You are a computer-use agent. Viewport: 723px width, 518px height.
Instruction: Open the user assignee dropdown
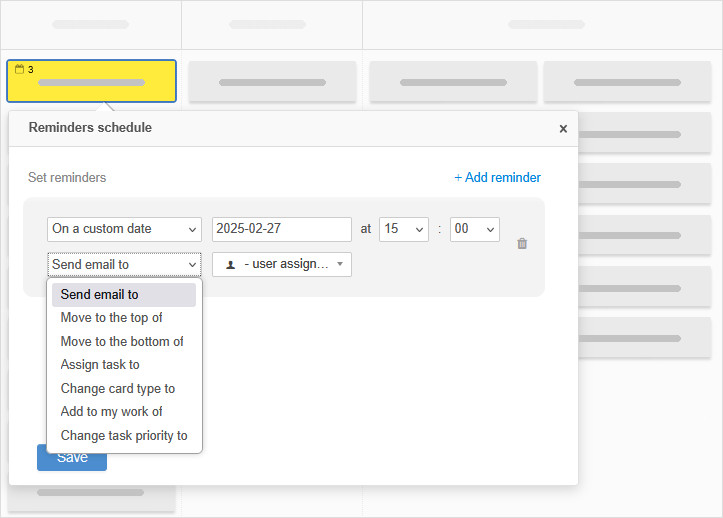[282, 264]
